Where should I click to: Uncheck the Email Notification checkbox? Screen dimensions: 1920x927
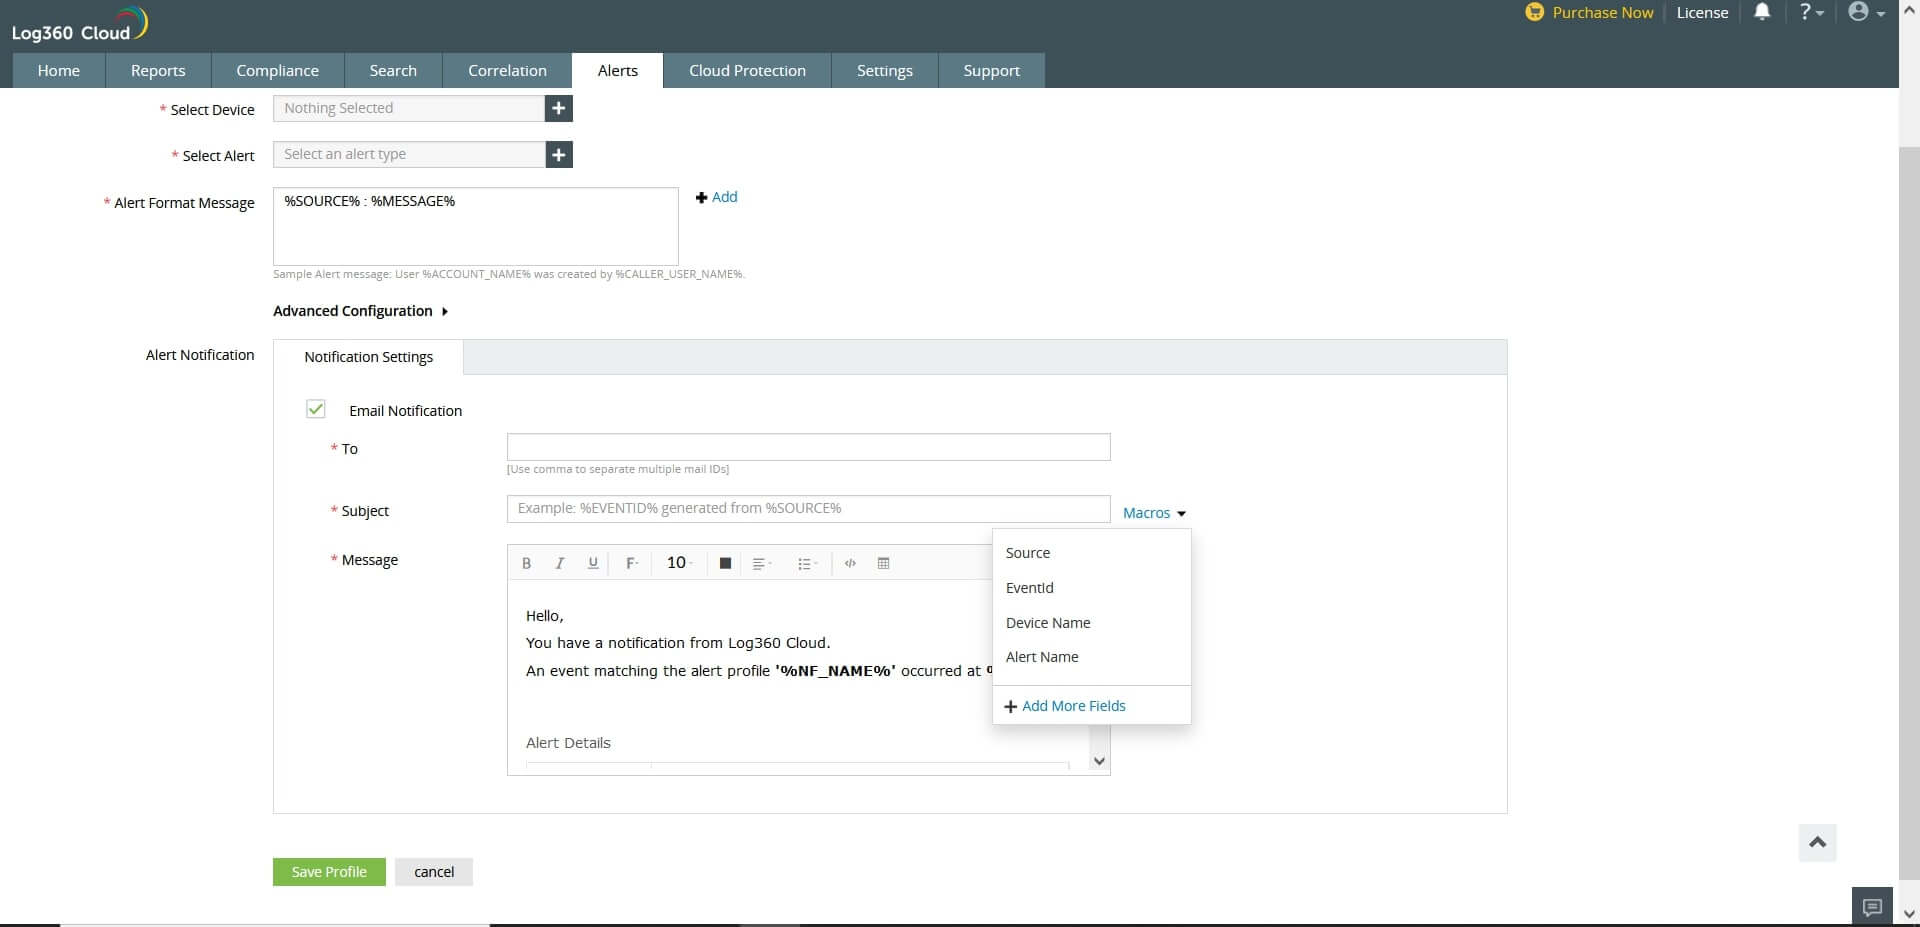coord(316,409)
